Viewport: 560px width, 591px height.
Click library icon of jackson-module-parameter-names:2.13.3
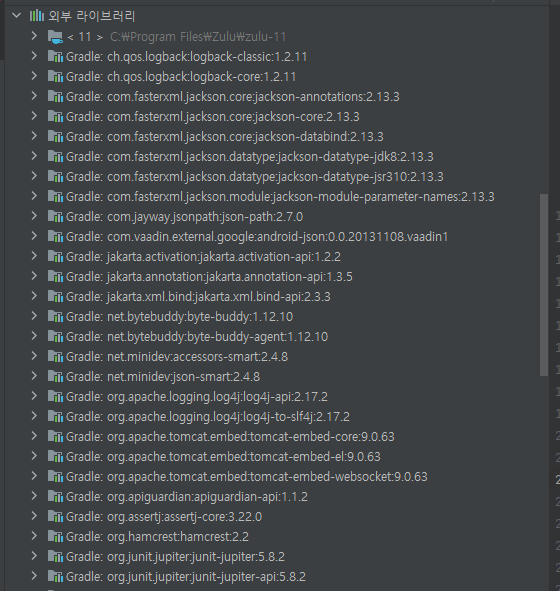point(55,196)
